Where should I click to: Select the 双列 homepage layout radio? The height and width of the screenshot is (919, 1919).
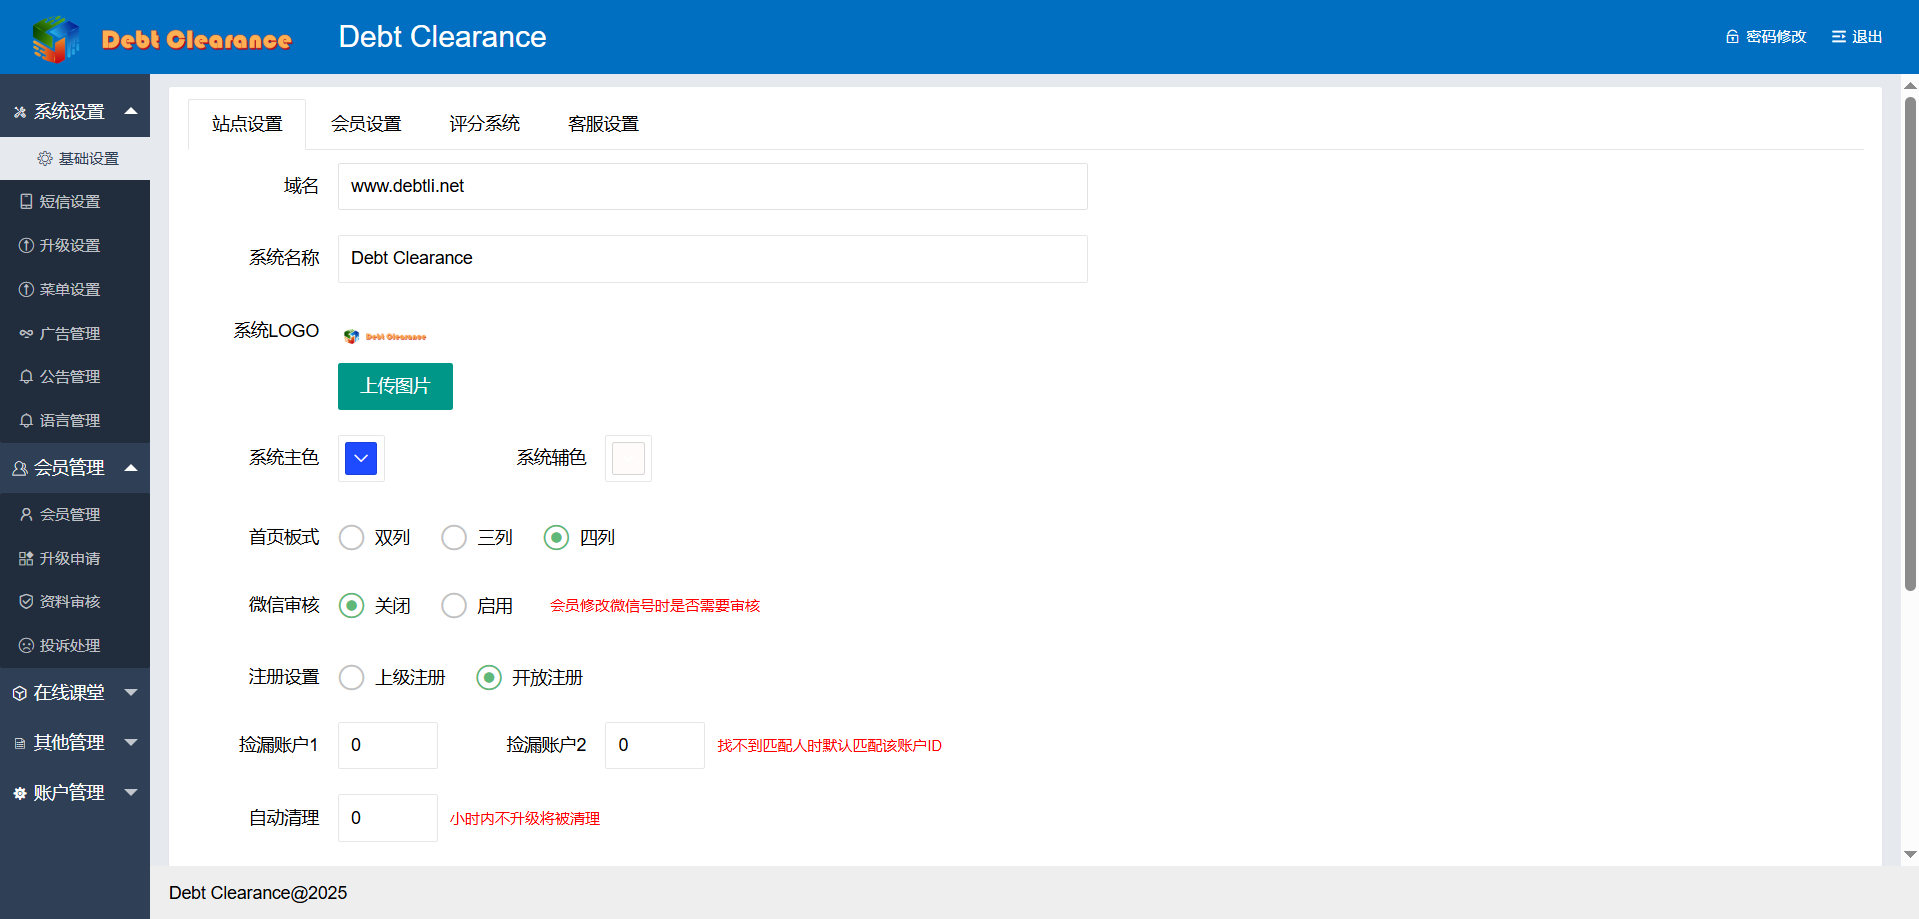[351, 538]
